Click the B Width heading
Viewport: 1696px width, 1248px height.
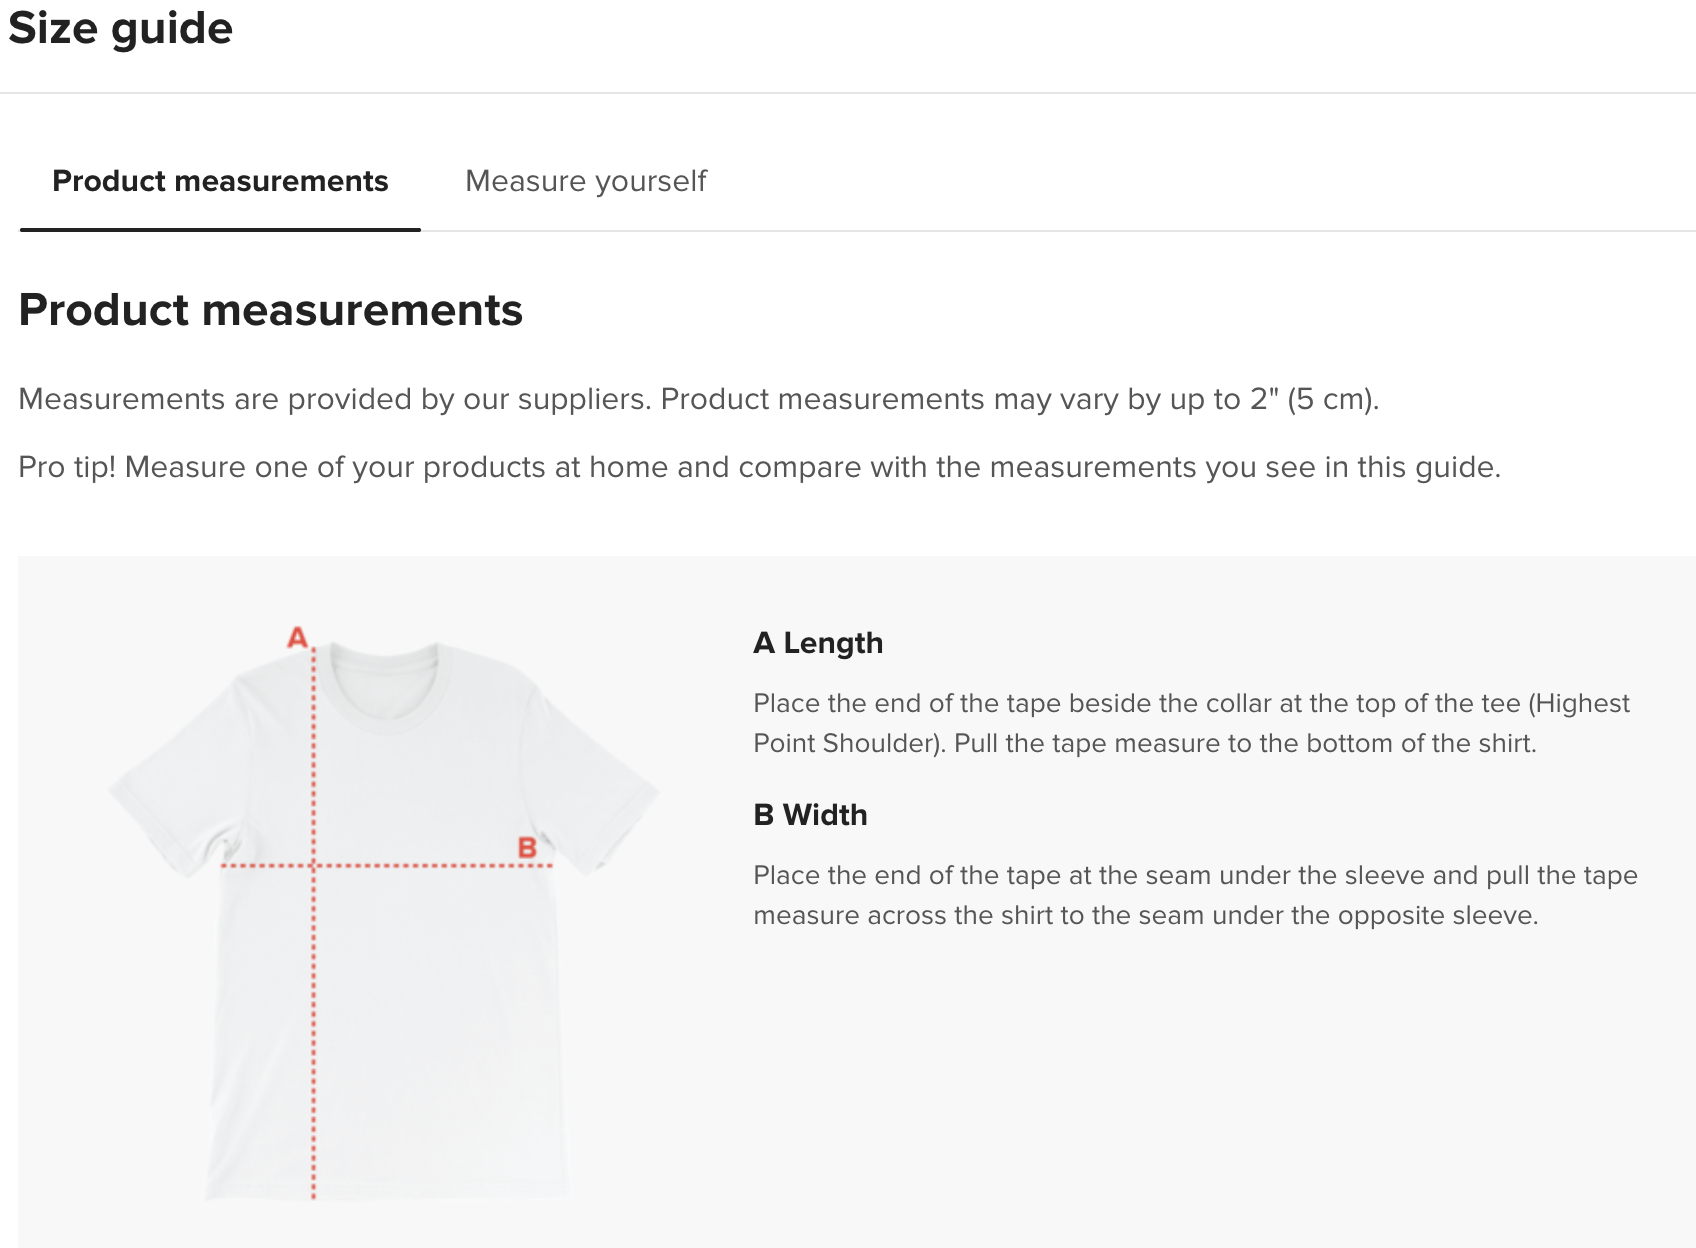[x=810, y=815]
